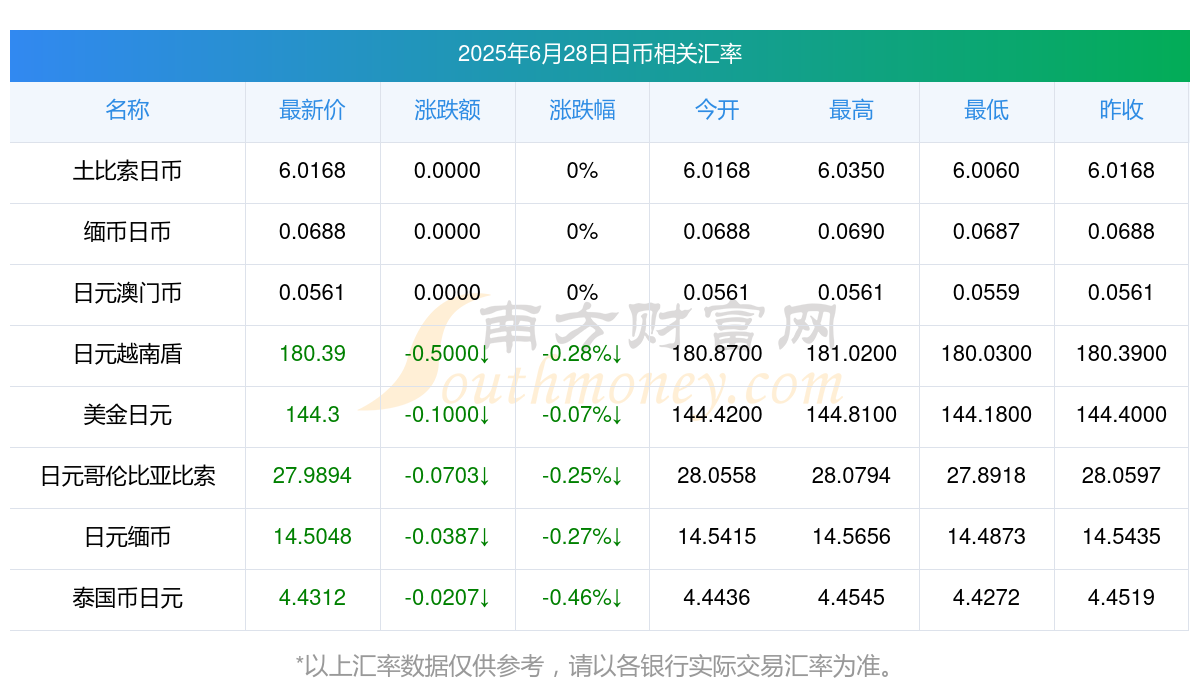Screen dimensions: 1200x698
Task: Click change percent -0.07%↓
Action: pos(582,415)
